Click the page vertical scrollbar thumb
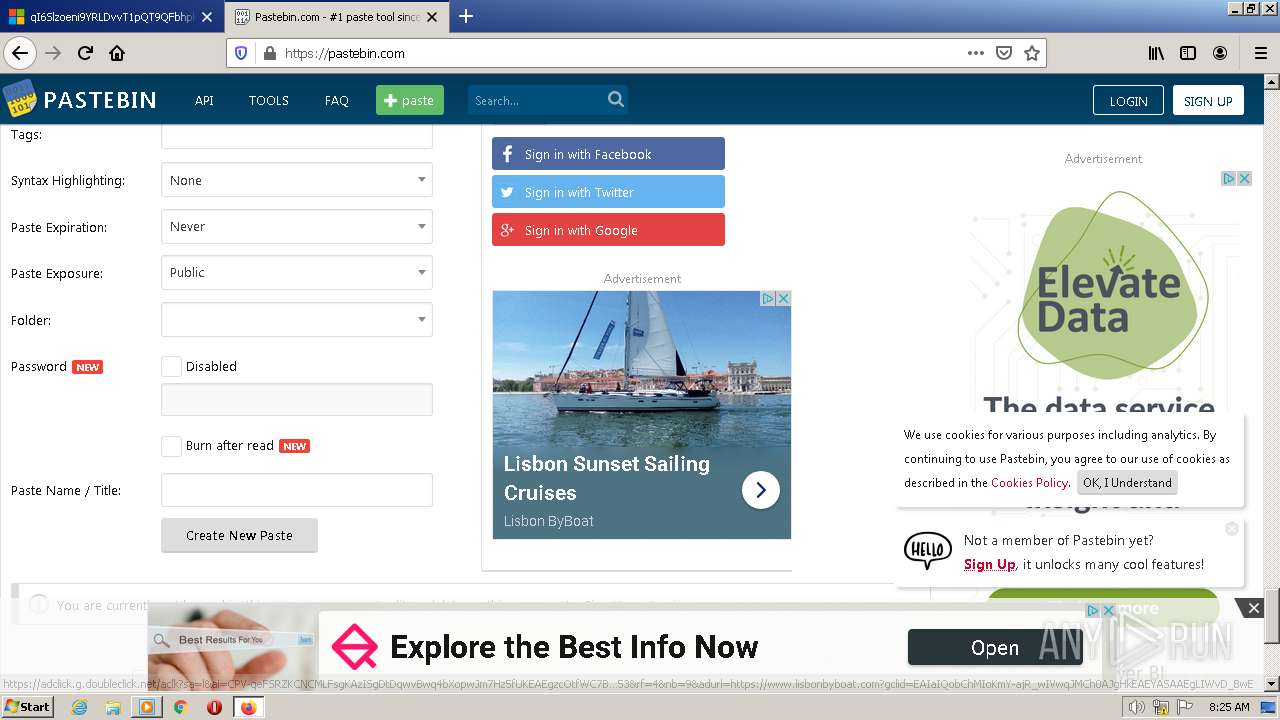 [x=1272, y=615]
